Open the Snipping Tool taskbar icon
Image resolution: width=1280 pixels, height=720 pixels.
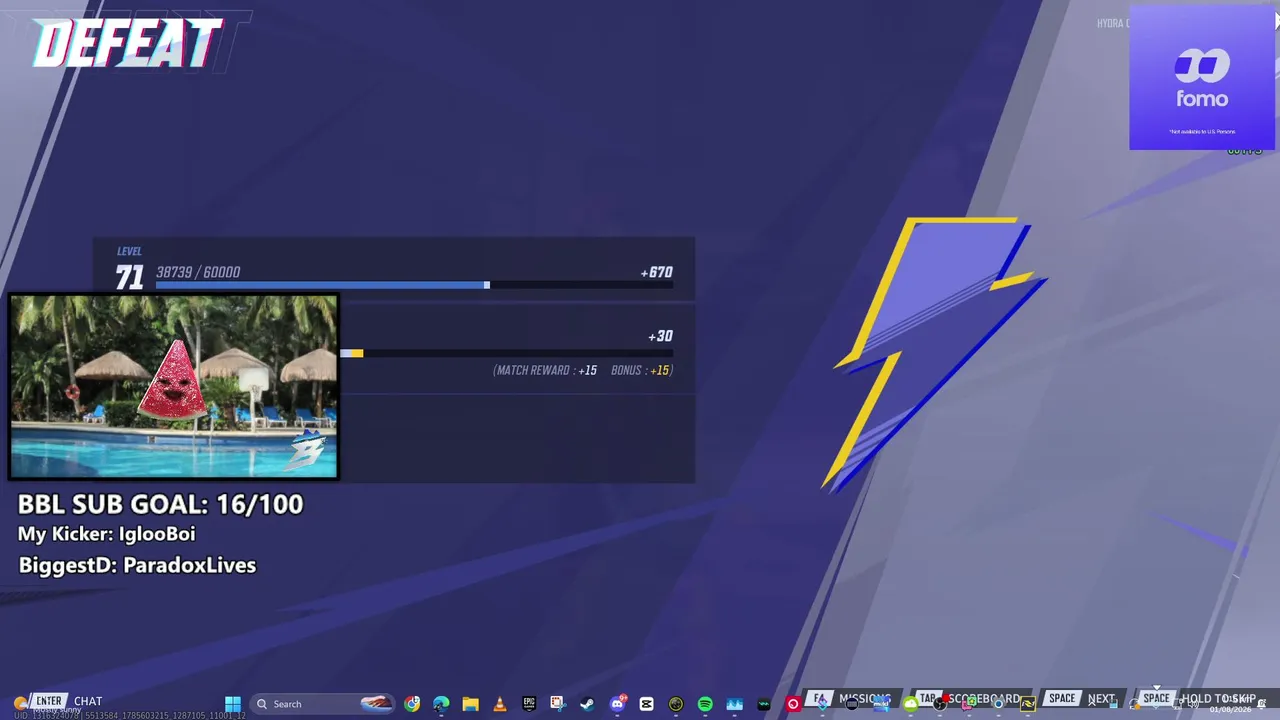click(557, 704)
